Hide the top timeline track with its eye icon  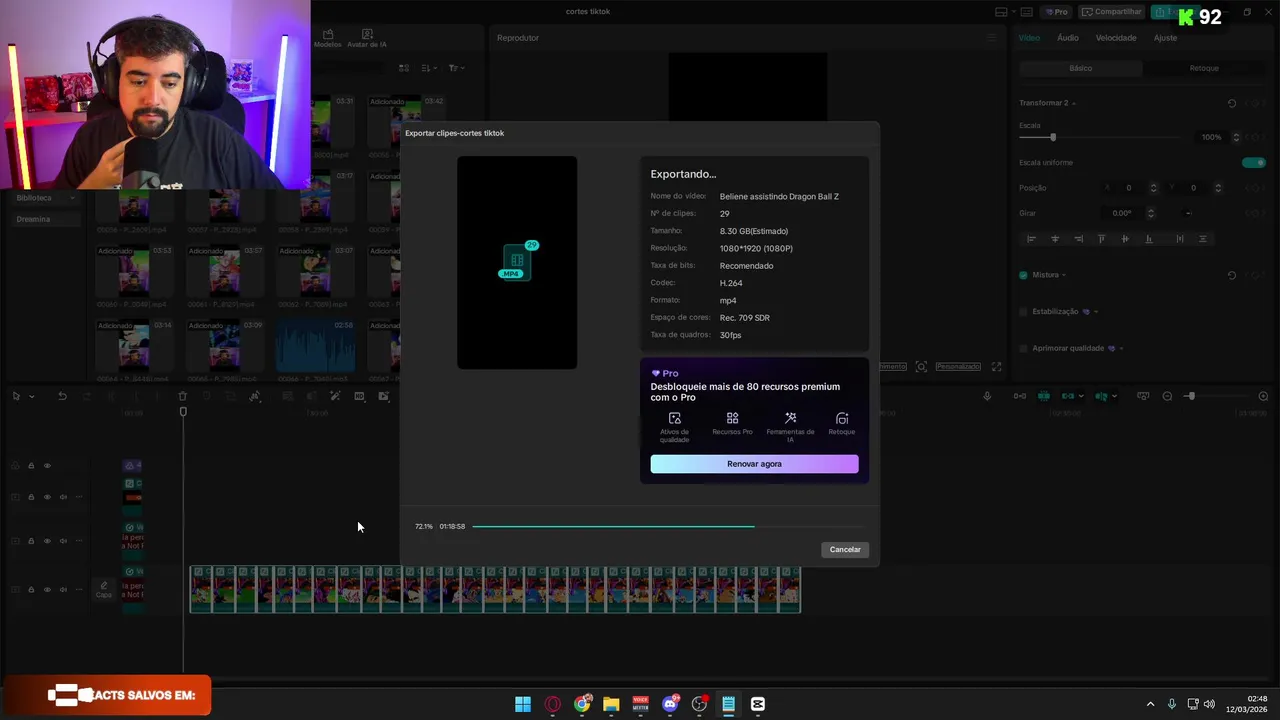47,466
